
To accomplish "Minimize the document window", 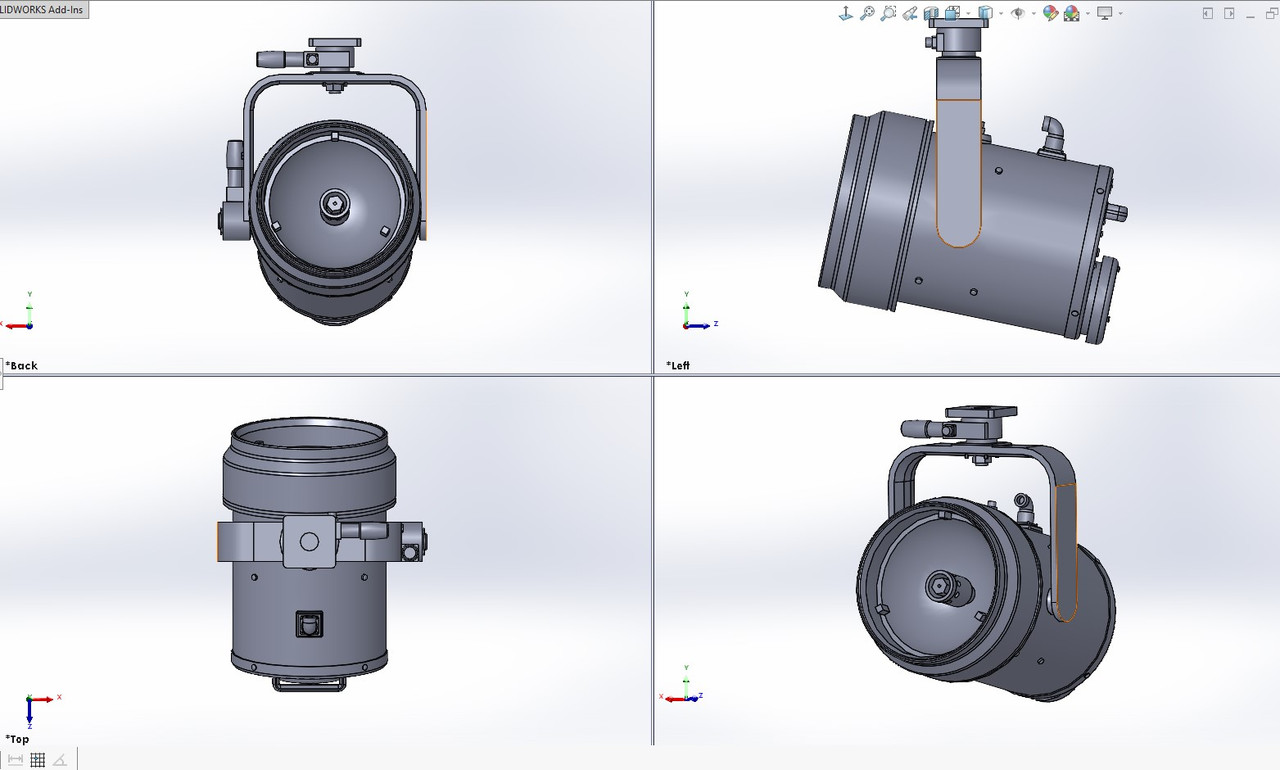I will [1250, 15].
